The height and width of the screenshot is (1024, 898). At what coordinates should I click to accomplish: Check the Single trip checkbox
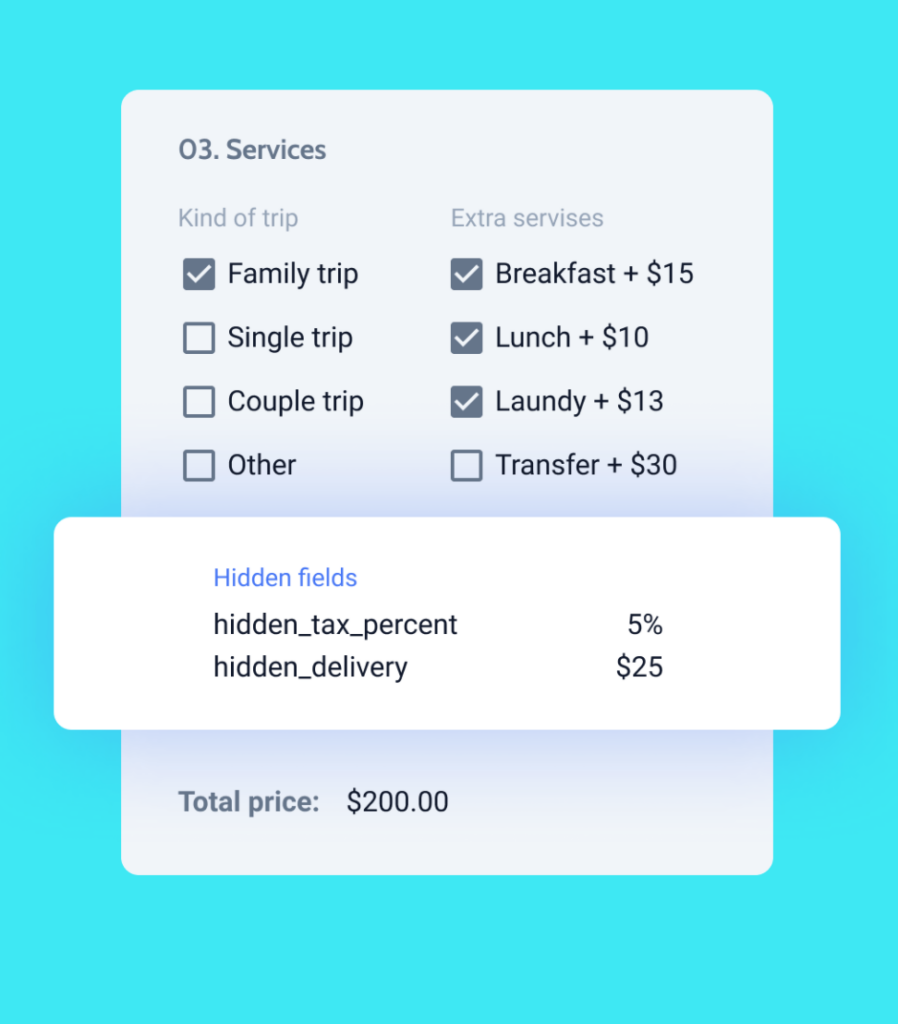(x=199, y=338)
